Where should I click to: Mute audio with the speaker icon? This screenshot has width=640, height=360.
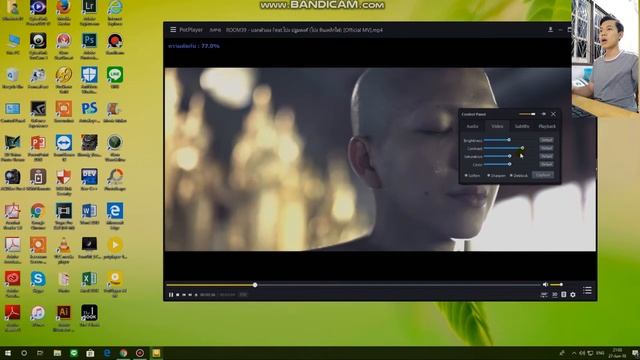545,284
